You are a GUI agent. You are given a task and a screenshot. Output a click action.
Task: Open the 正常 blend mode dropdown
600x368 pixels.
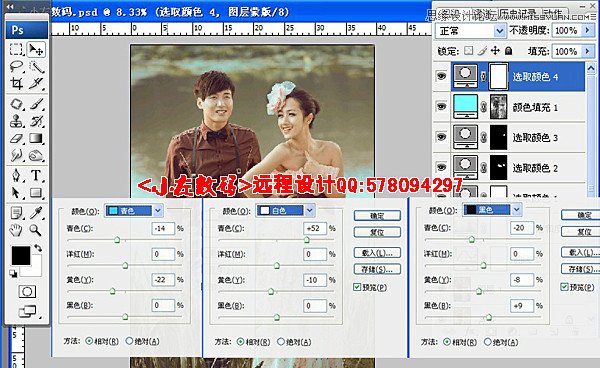499,30
